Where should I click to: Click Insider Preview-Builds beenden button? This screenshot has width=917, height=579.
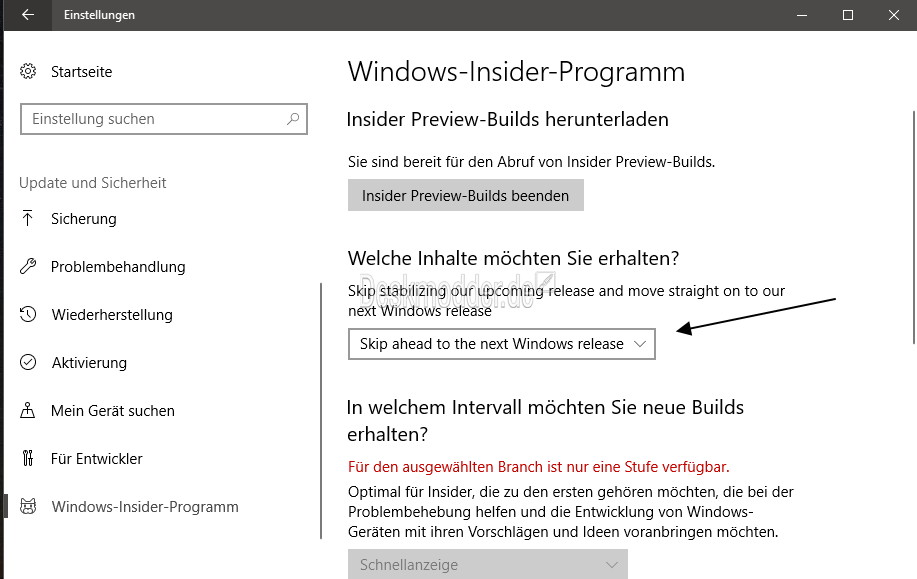(466, 195)
